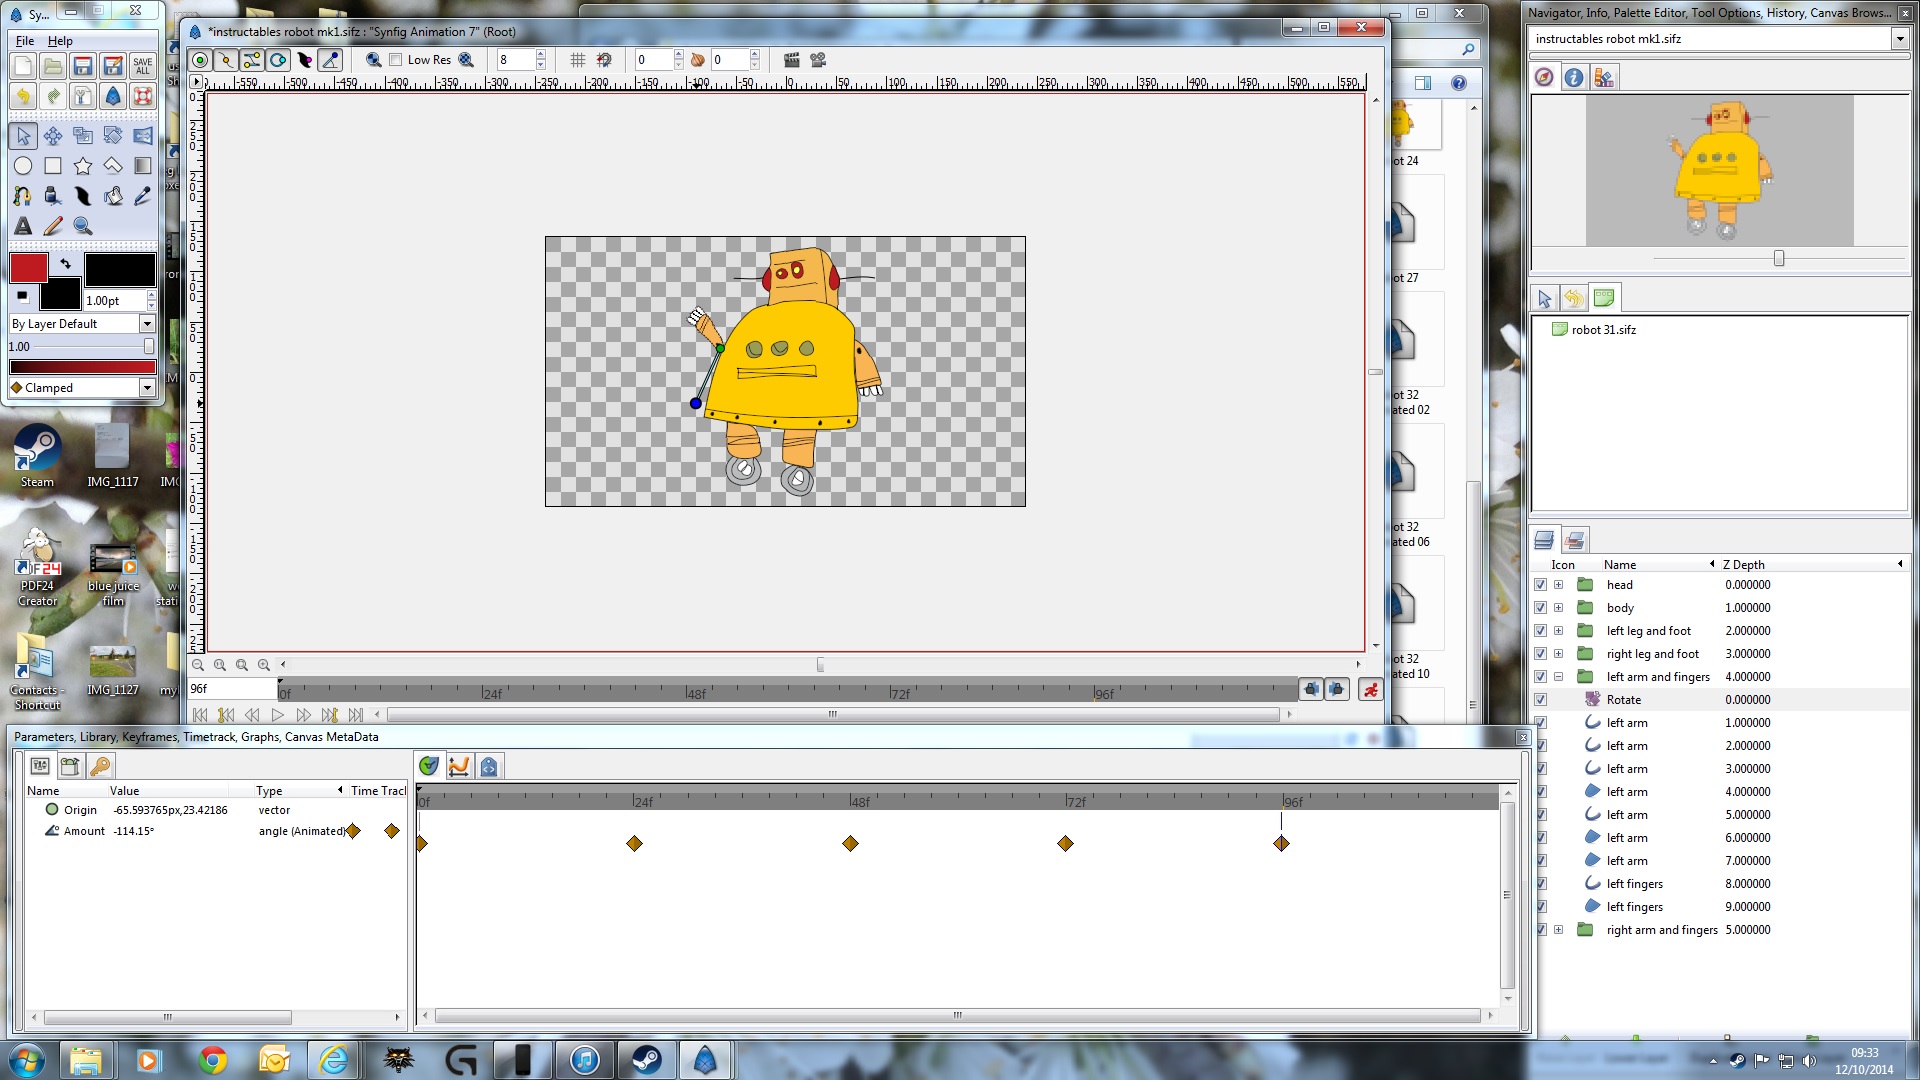
Task: Select the Eyedropper tool
Action: pyautogui.click(x=143, y=196)
